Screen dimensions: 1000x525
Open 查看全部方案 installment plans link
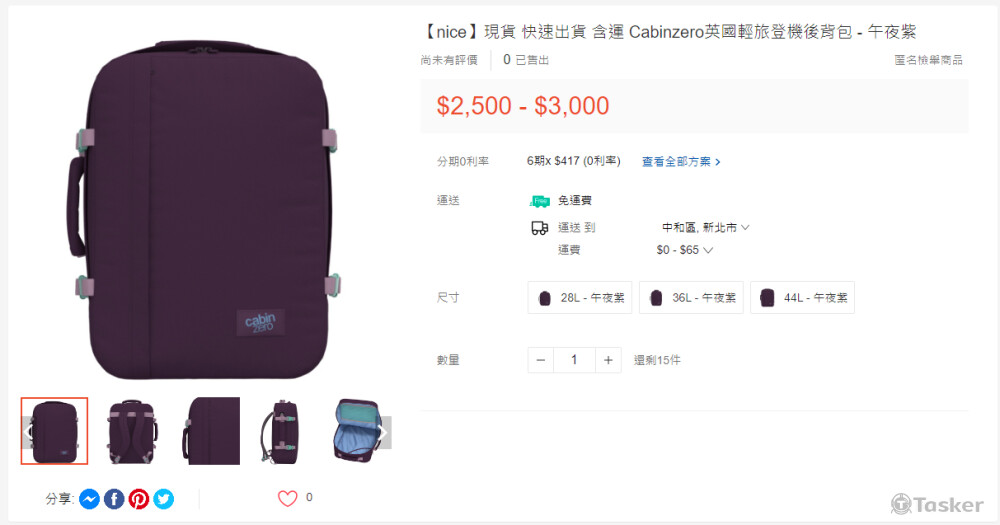[681, 162]
